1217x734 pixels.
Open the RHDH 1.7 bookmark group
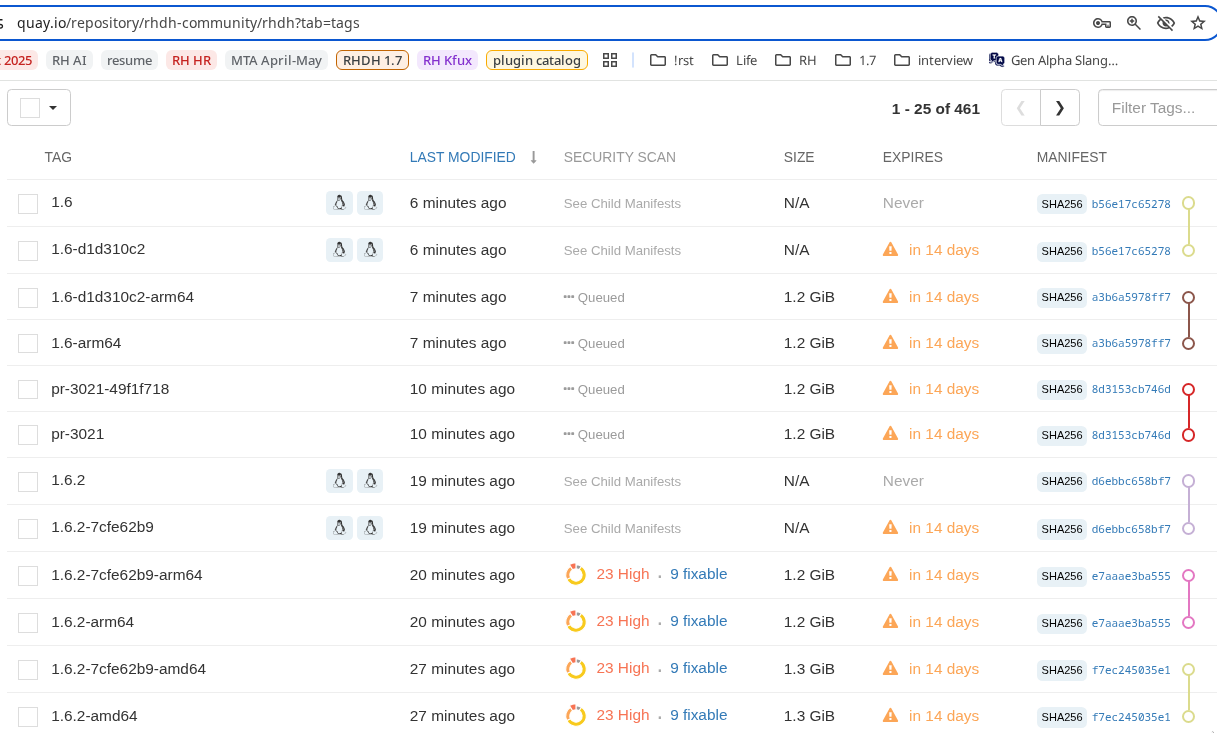tap(373, 60)
